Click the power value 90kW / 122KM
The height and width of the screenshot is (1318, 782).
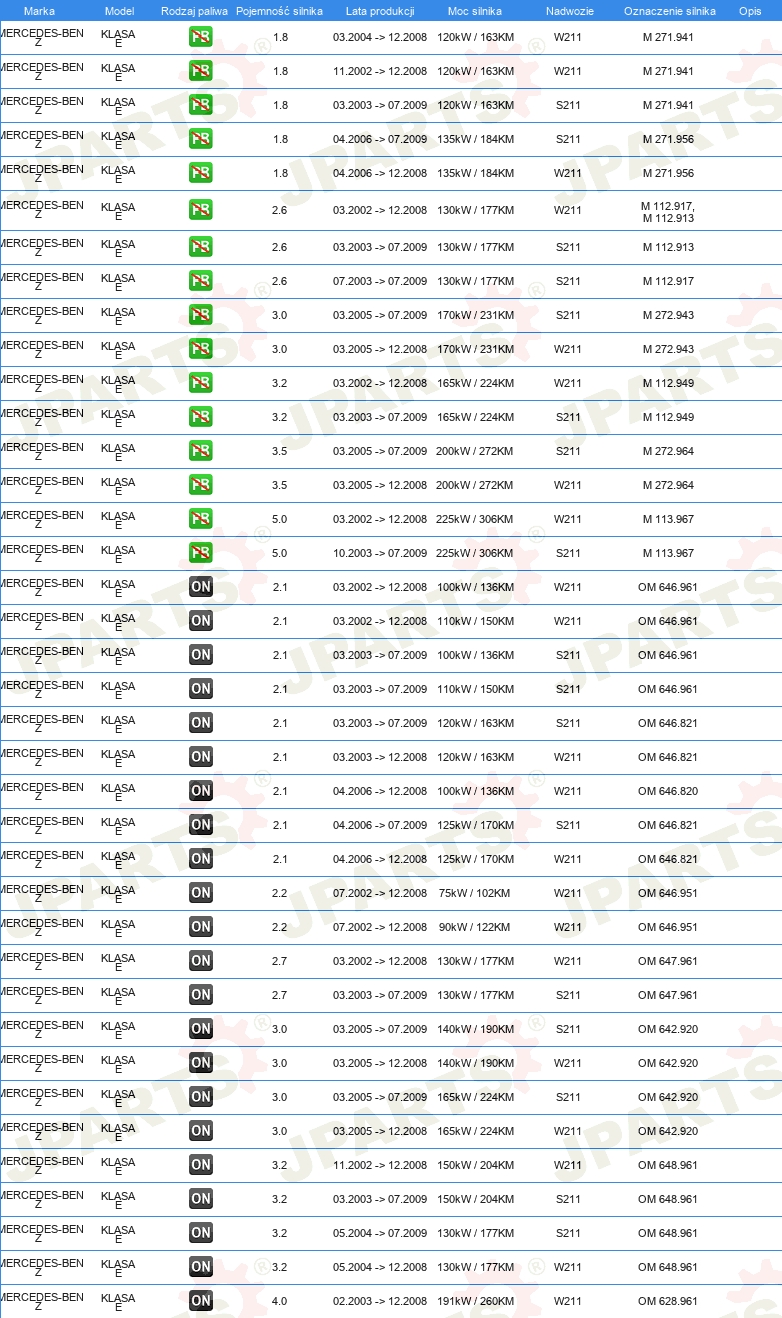474,928
